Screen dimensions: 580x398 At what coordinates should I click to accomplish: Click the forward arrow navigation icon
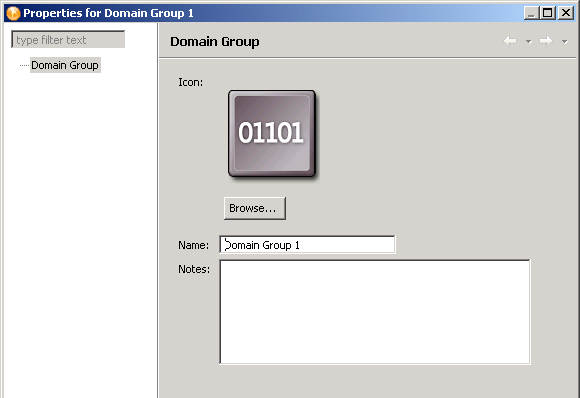pos(546,41)
